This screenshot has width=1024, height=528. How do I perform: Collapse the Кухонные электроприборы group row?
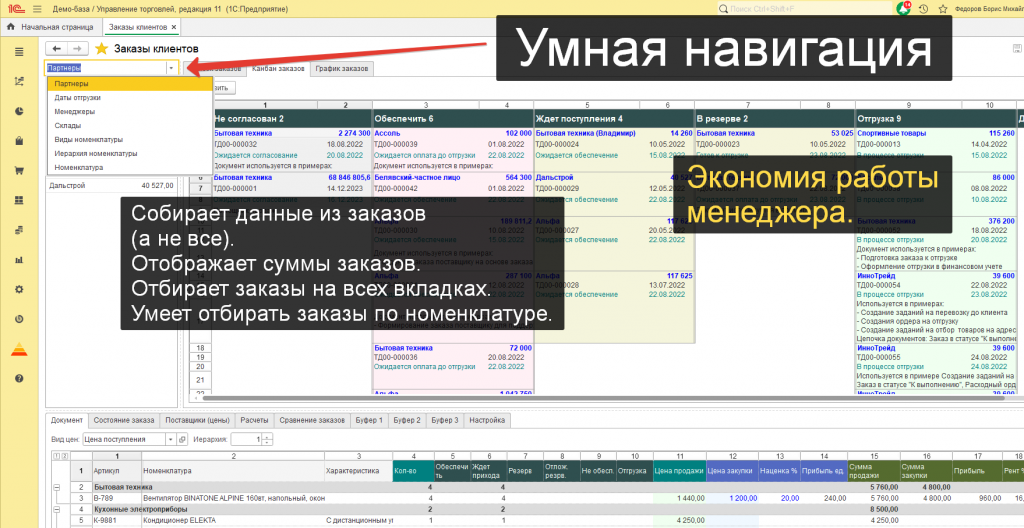(x=56, y=508)
